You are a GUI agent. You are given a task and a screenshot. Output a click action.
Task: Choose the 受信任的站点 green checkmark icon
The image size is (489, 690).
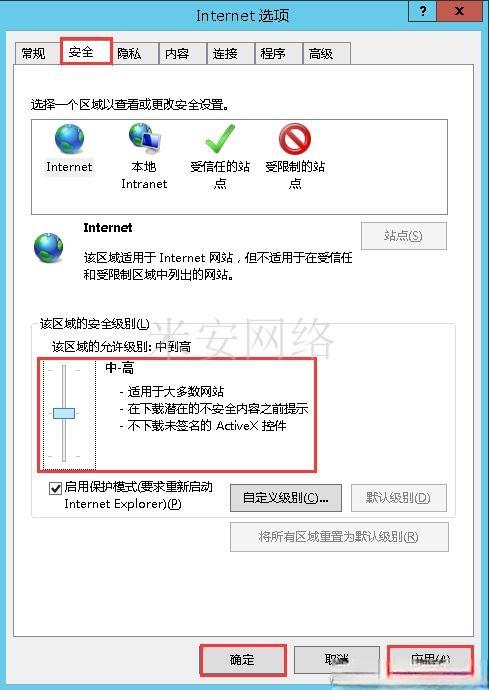point(220,139)
